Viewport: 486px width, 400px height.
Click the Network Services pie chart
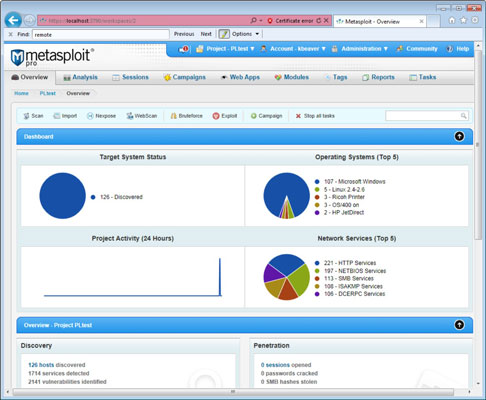pos(287,277)
